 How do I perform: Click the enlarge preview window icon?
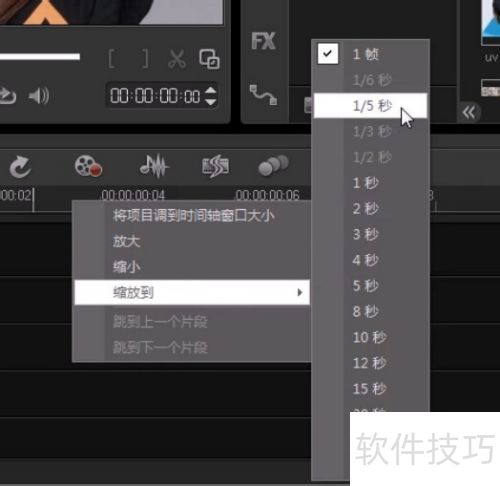point(209,59)
